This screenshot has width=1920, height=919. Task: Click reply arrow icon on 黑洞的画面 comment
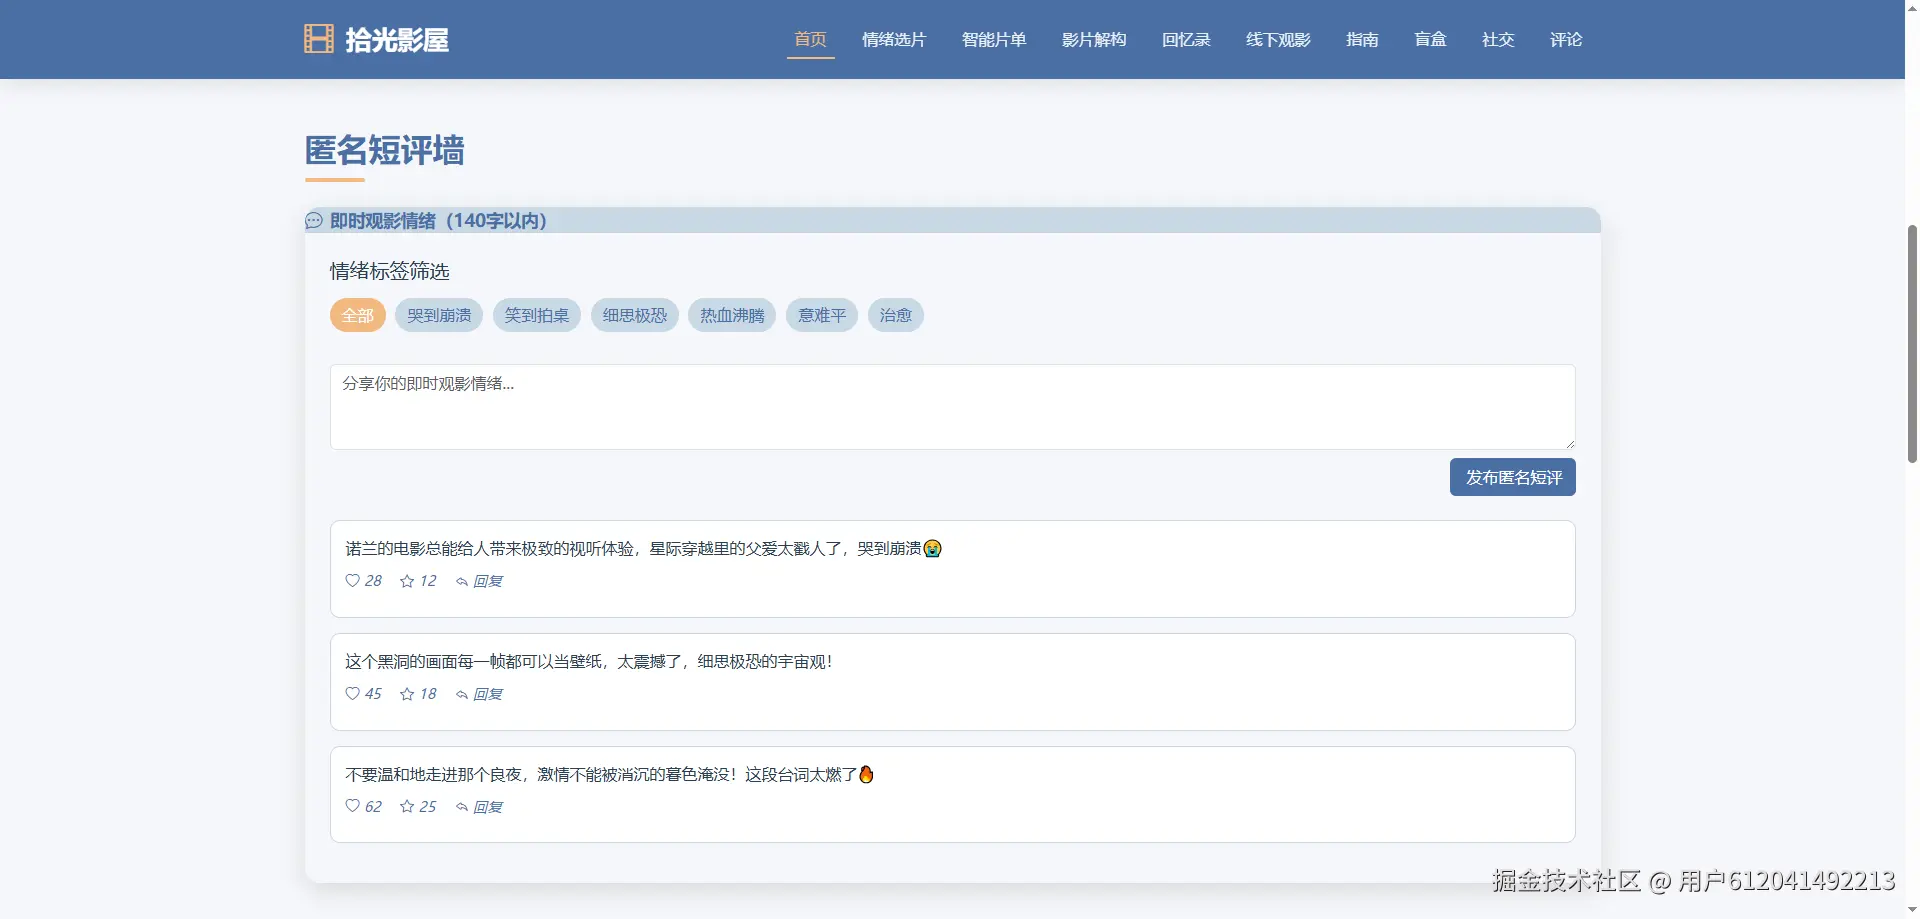(x=462, y=695)
